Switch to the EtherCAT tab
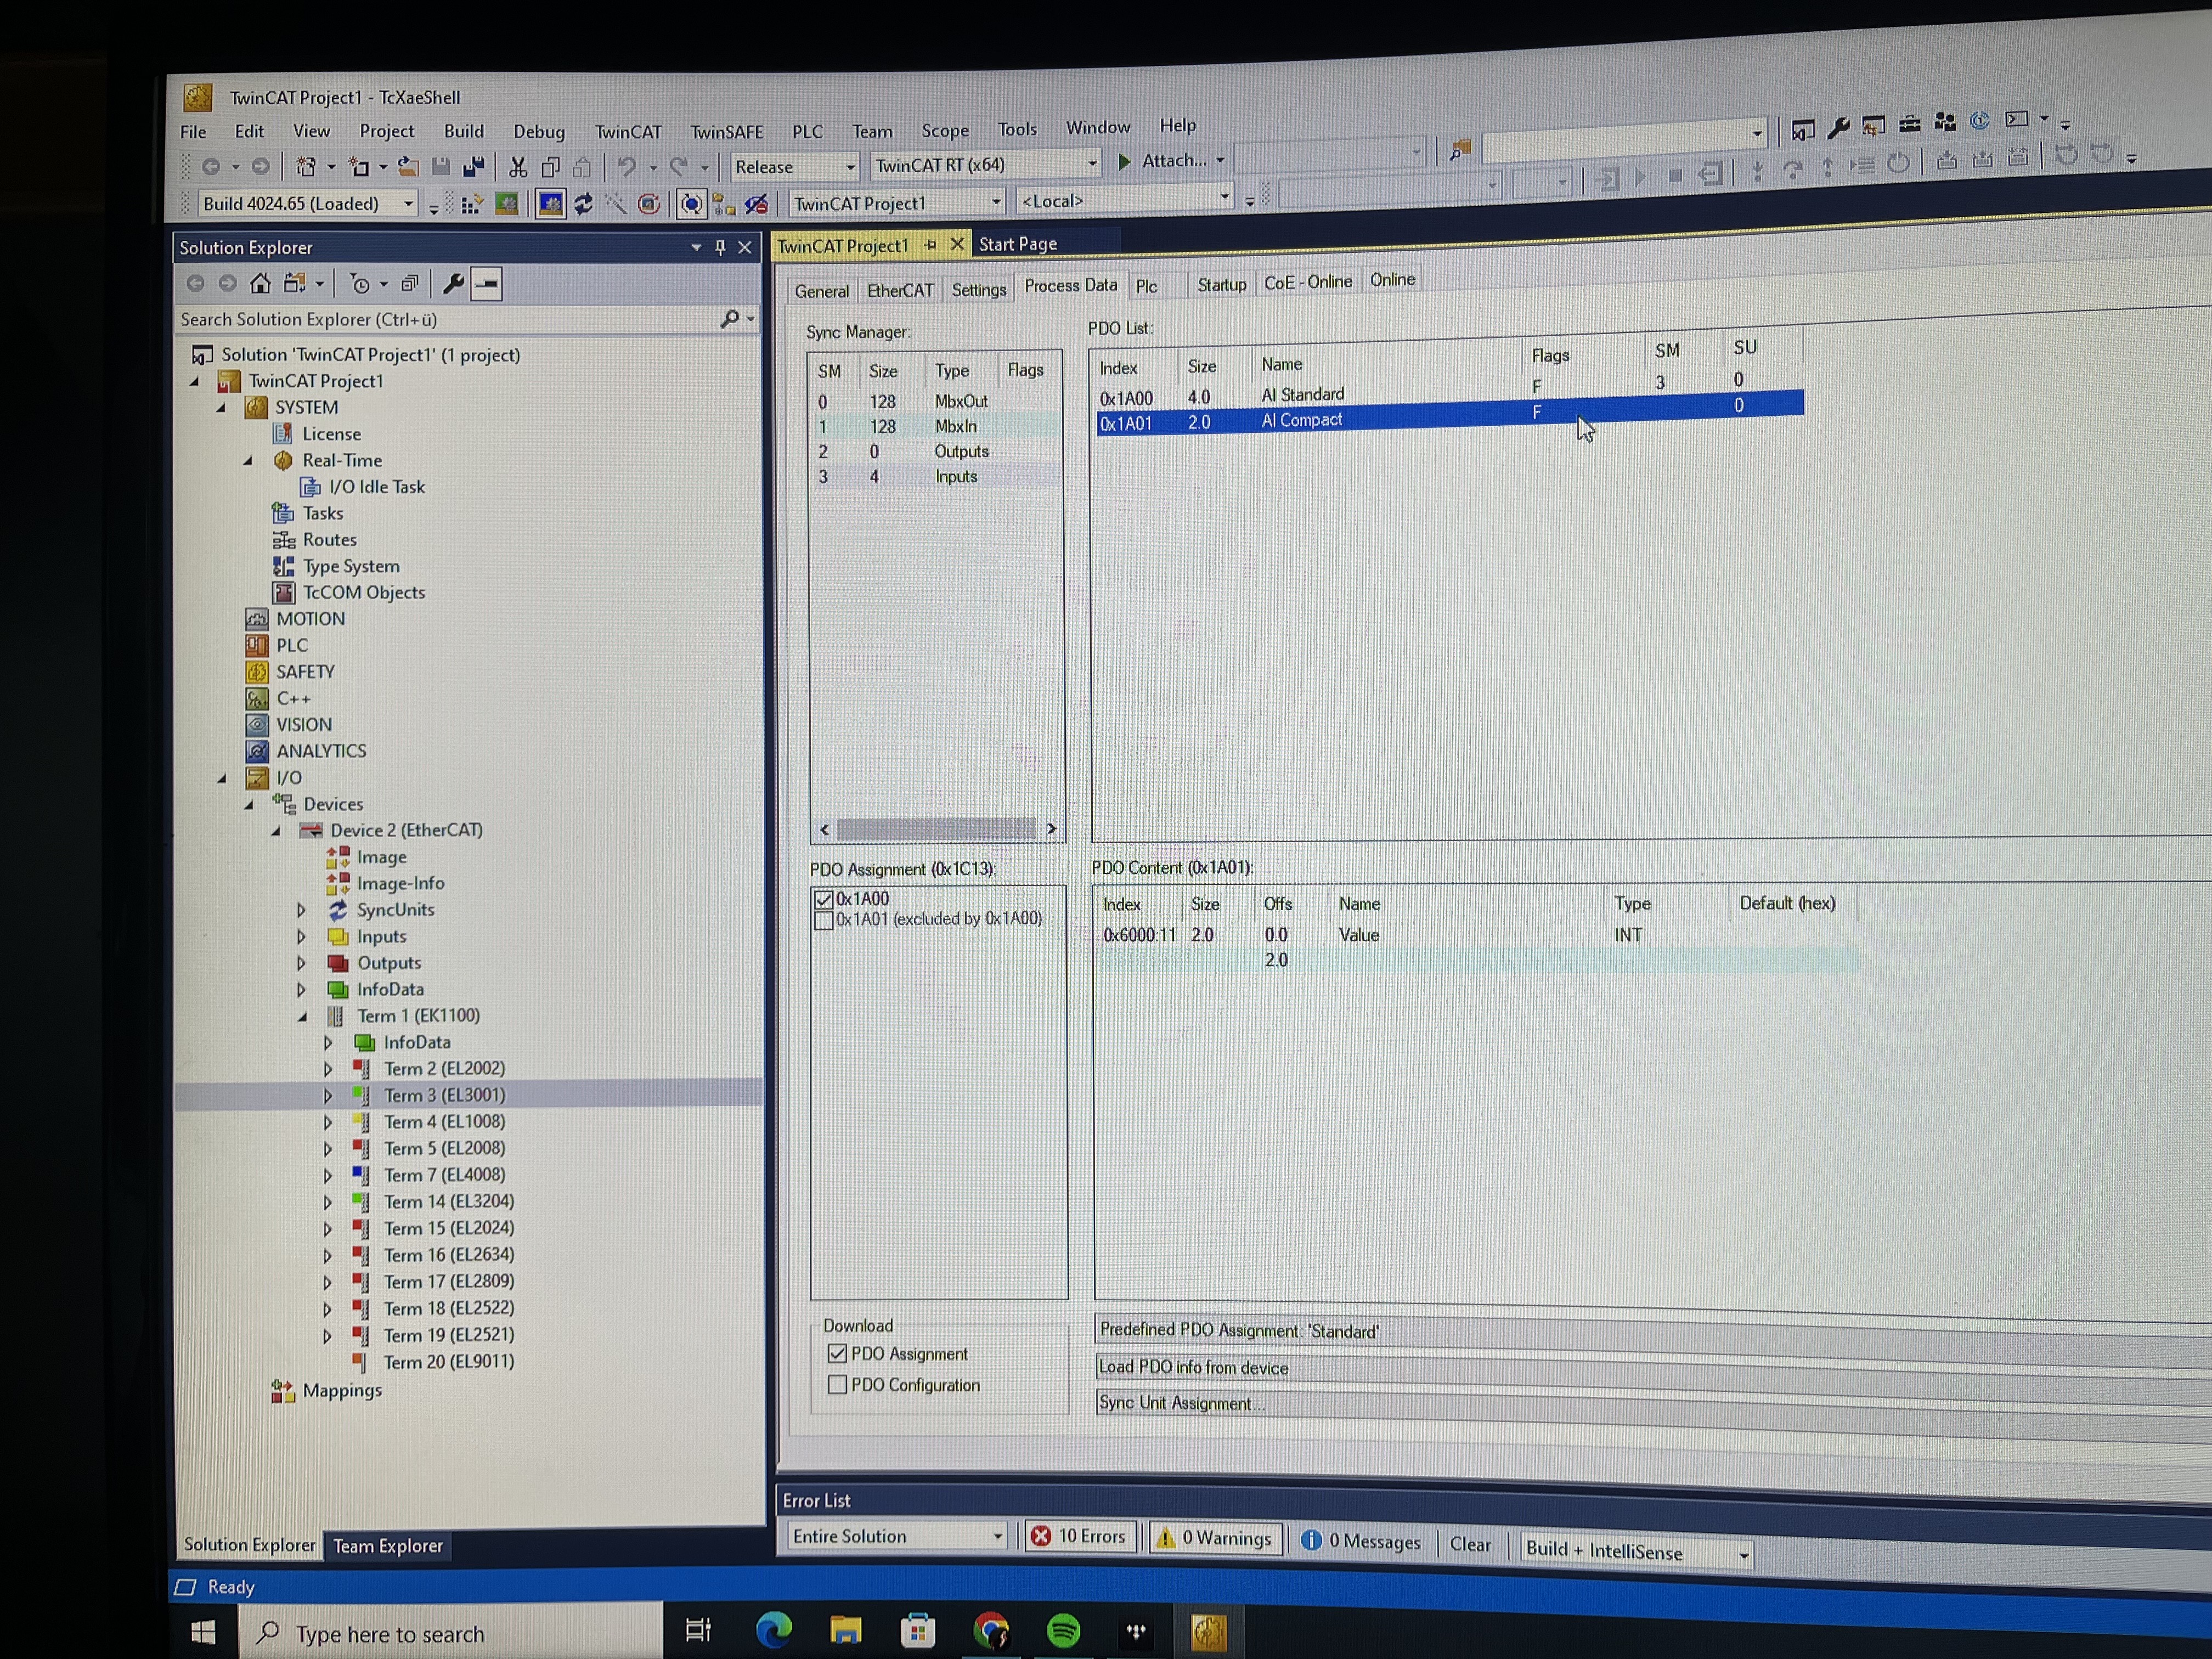 pyautogui.click(x=900, y=291)
